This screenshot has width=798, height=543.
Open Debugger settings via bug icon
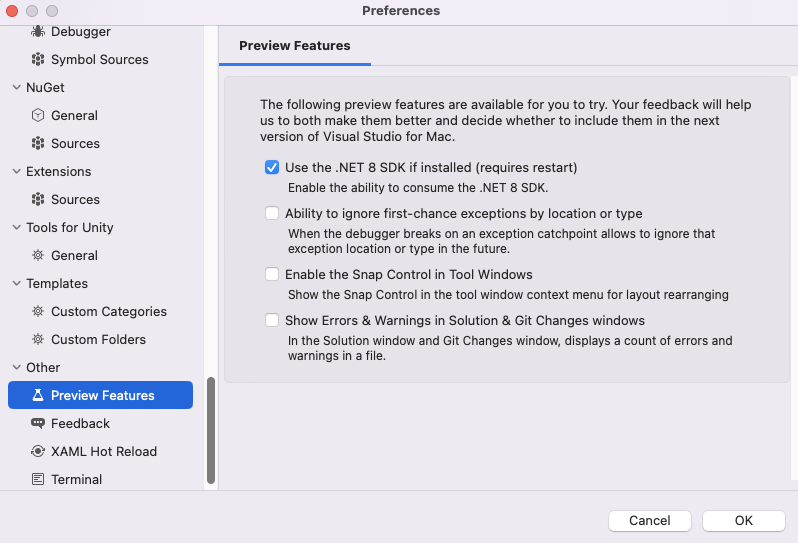[x=38, y=32]
